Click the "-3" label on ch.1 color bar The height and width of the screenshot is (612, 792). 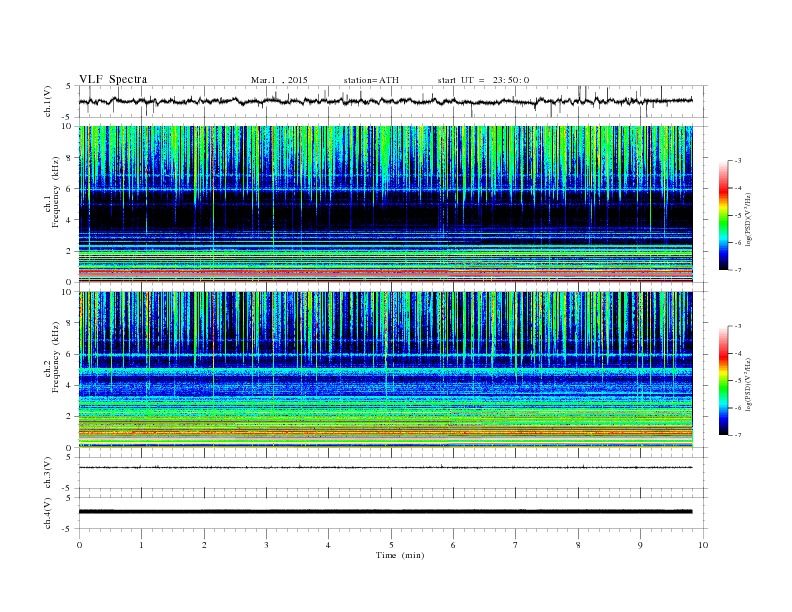coord(738,161)
